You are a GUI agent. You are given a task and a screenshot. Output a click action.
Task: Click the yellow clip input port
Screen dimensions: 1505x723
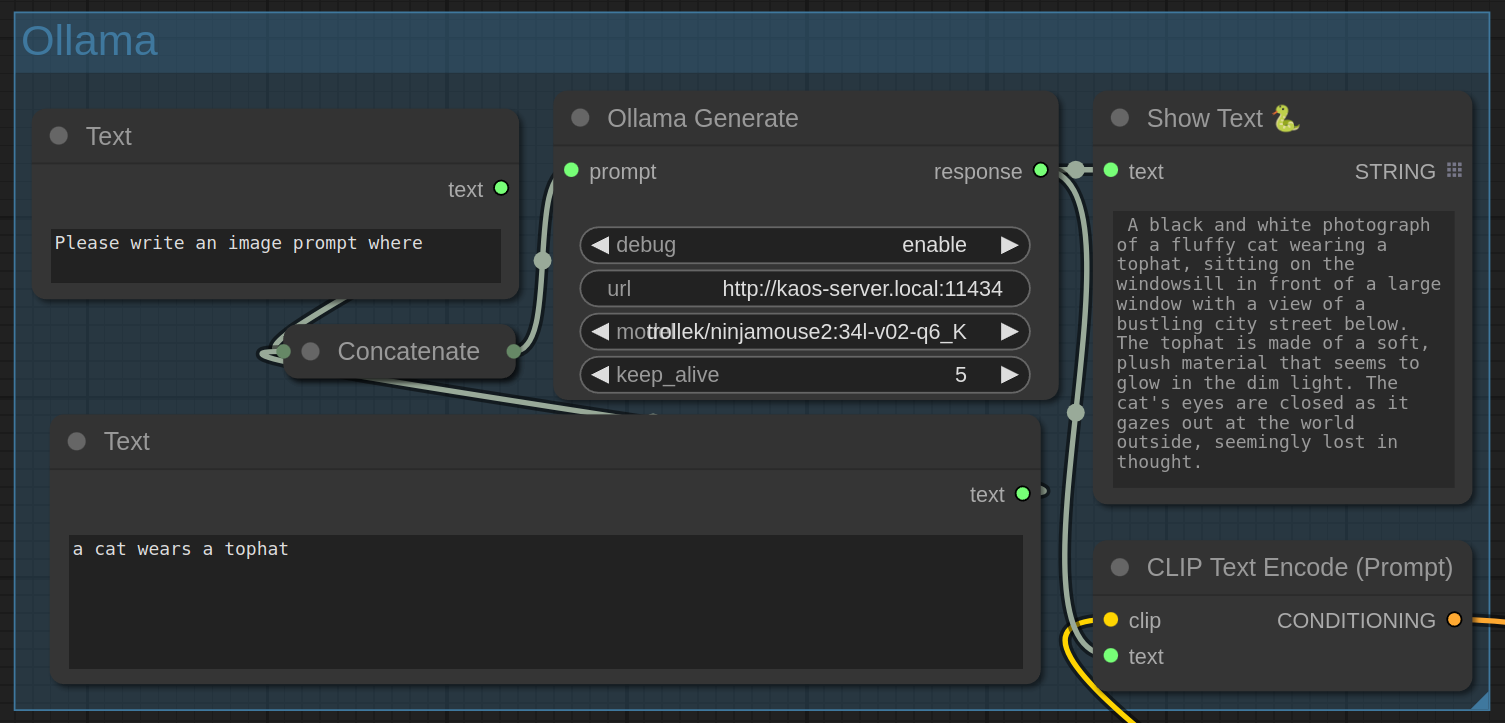click(1111, 620)
